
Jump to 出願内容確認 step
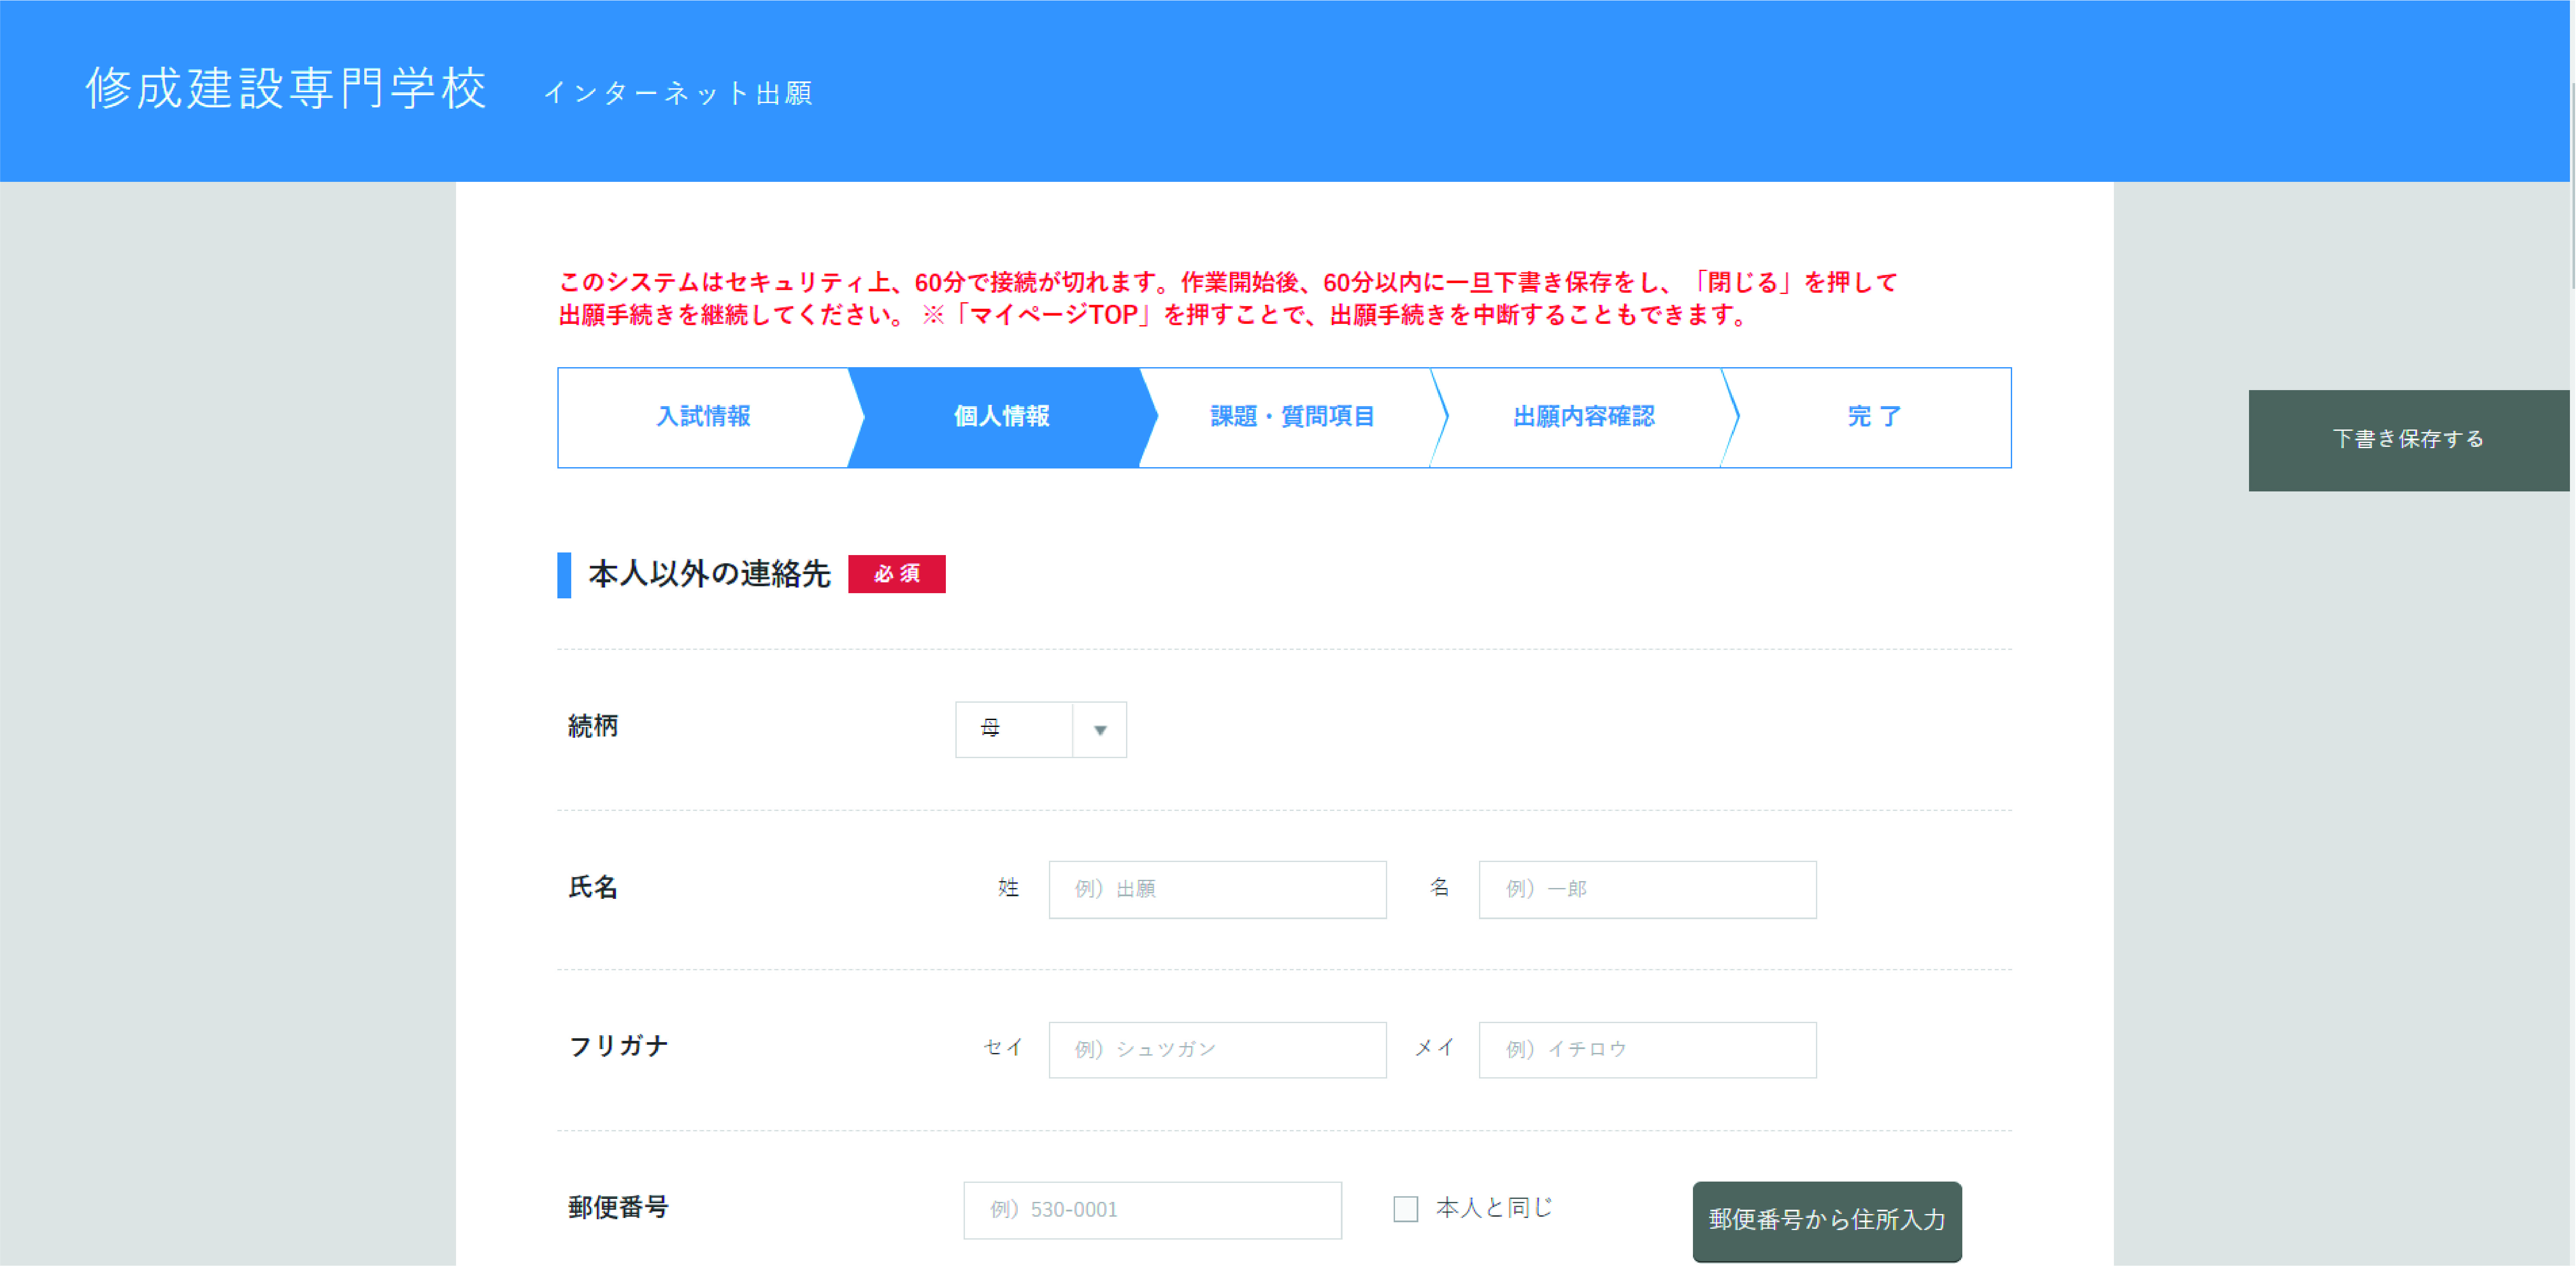click(x=1583, y=416)
